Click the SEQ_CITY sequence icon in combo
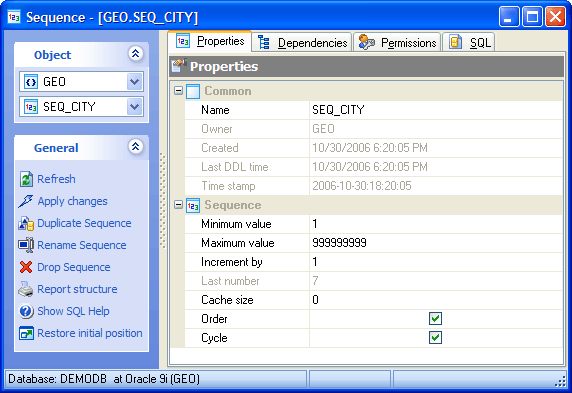 click(x=31, y=107)
